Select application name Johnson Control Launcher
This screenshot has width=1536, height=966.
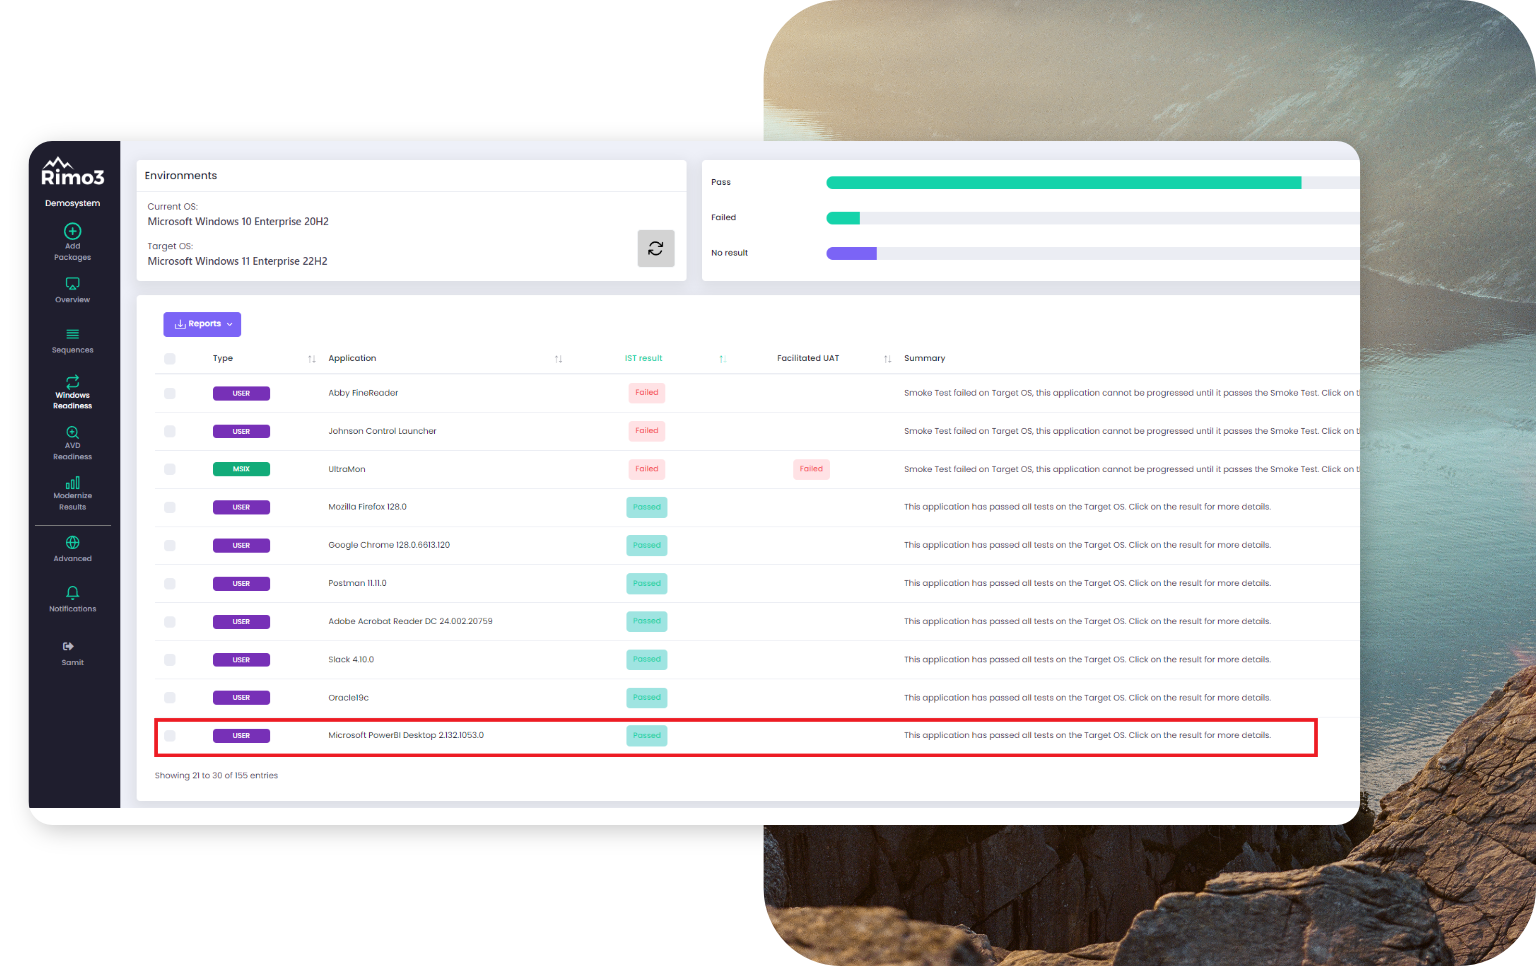tap(382, 431)
